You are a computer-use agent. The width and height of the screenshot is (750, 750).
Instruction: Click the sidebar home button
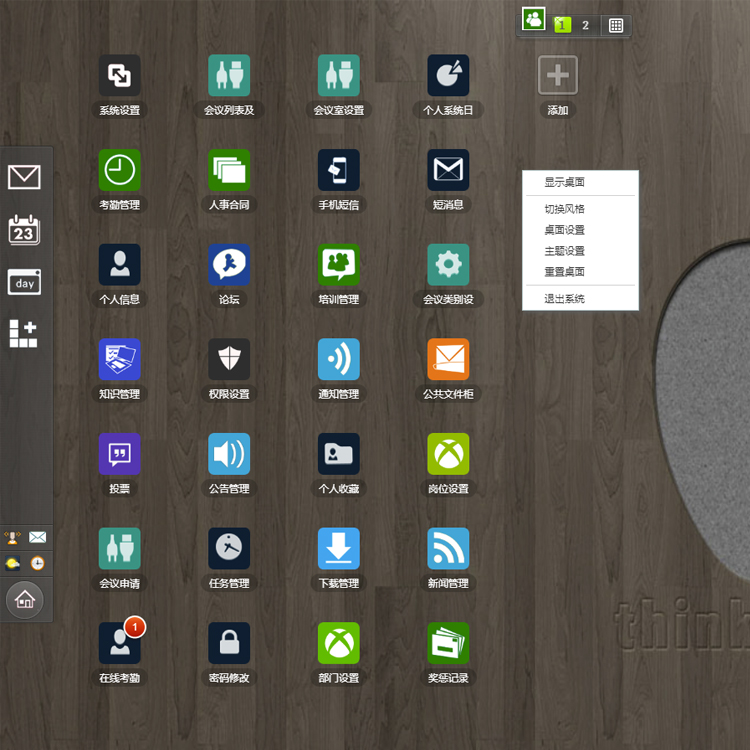click(x=25, y=600)
